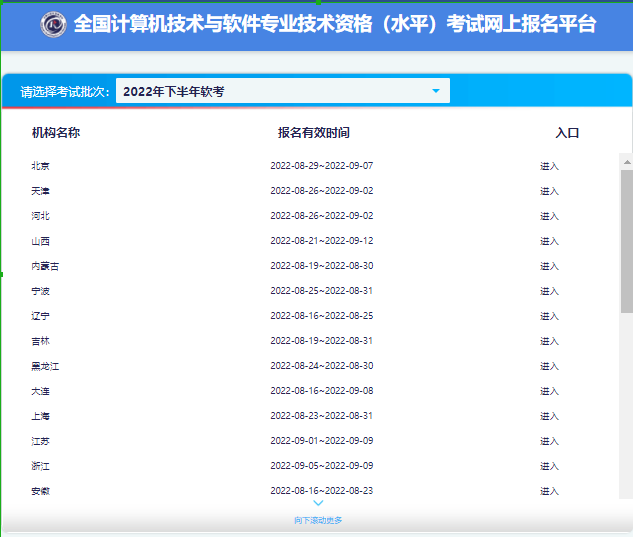Click the 辽宁 institution name
The width and height of the screenshot is (633, 537).
(40, 316)
